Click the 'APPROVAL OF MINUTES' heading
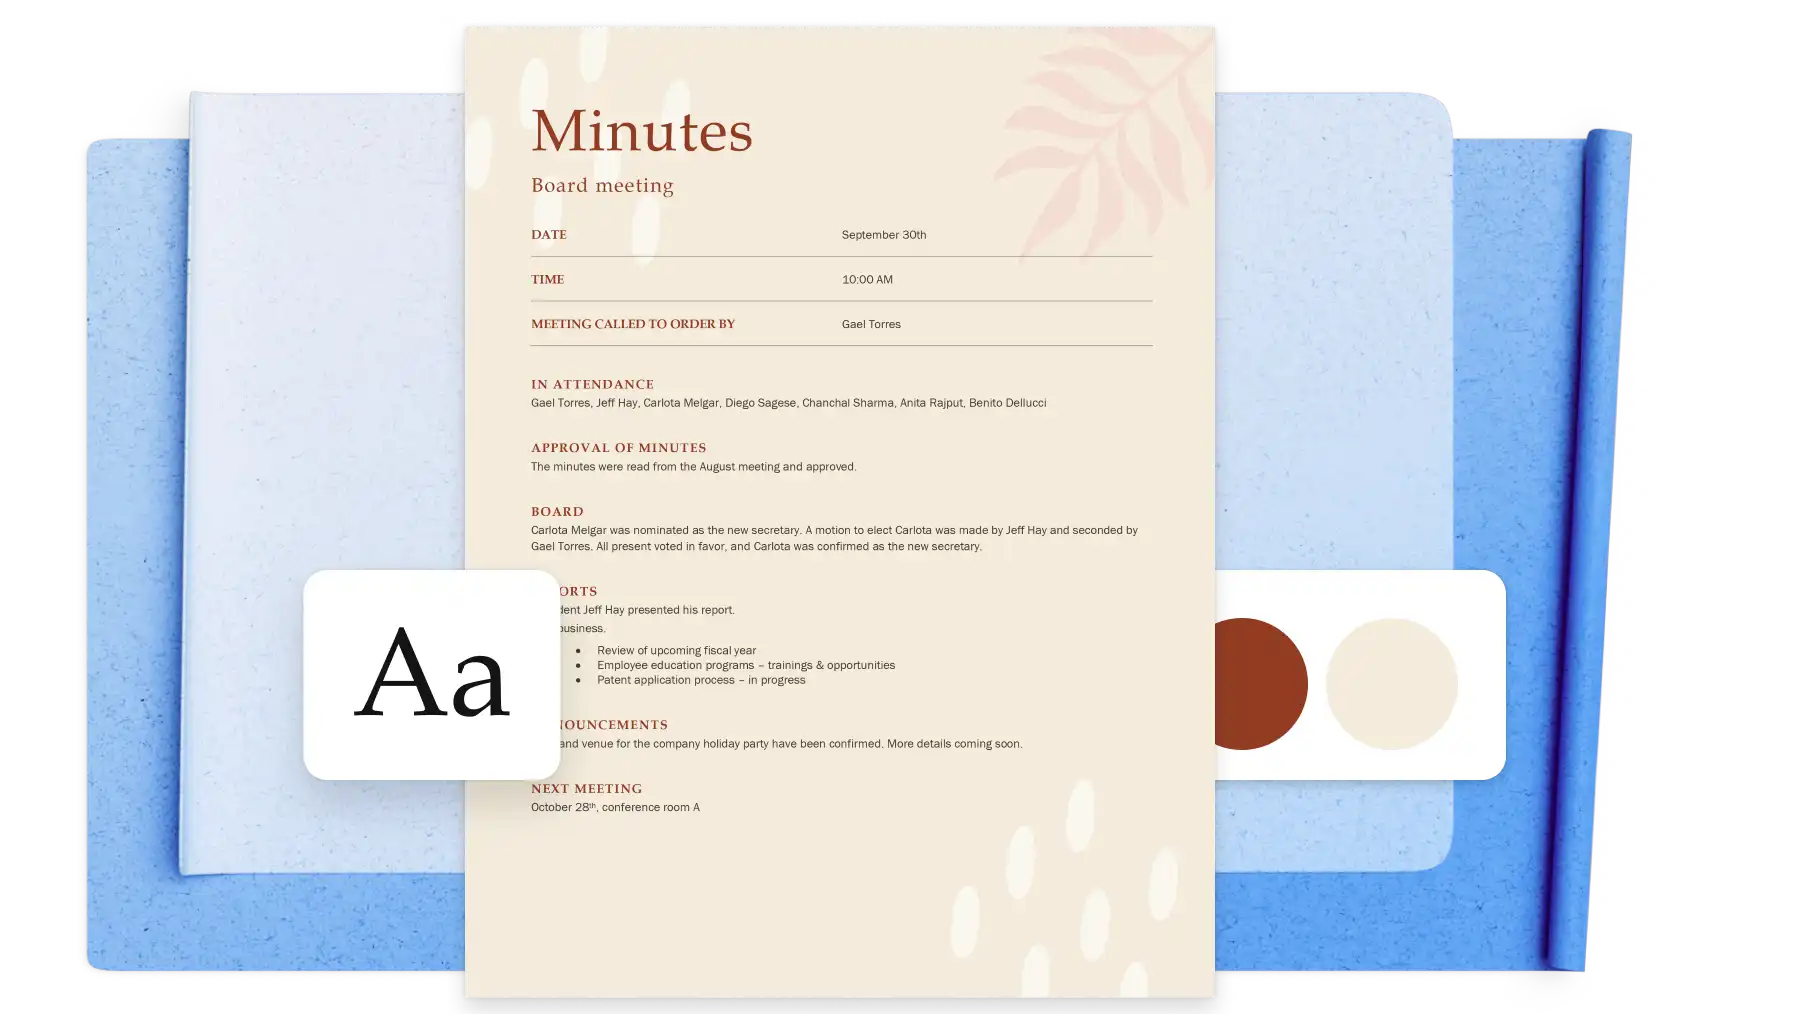The width and height of the screenshot is (1800, 1014). (619, 448)
